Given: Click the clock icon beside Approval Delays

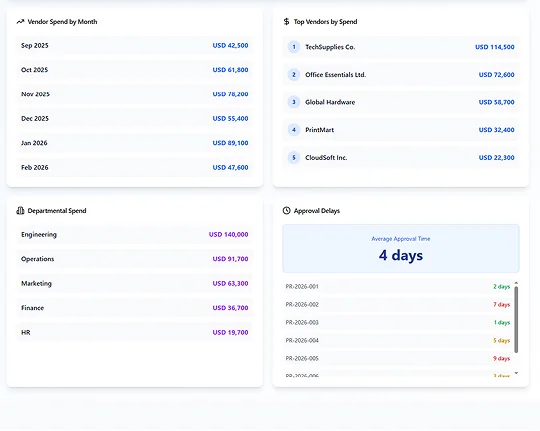Looking at the screenshot, I should (287, 211).
